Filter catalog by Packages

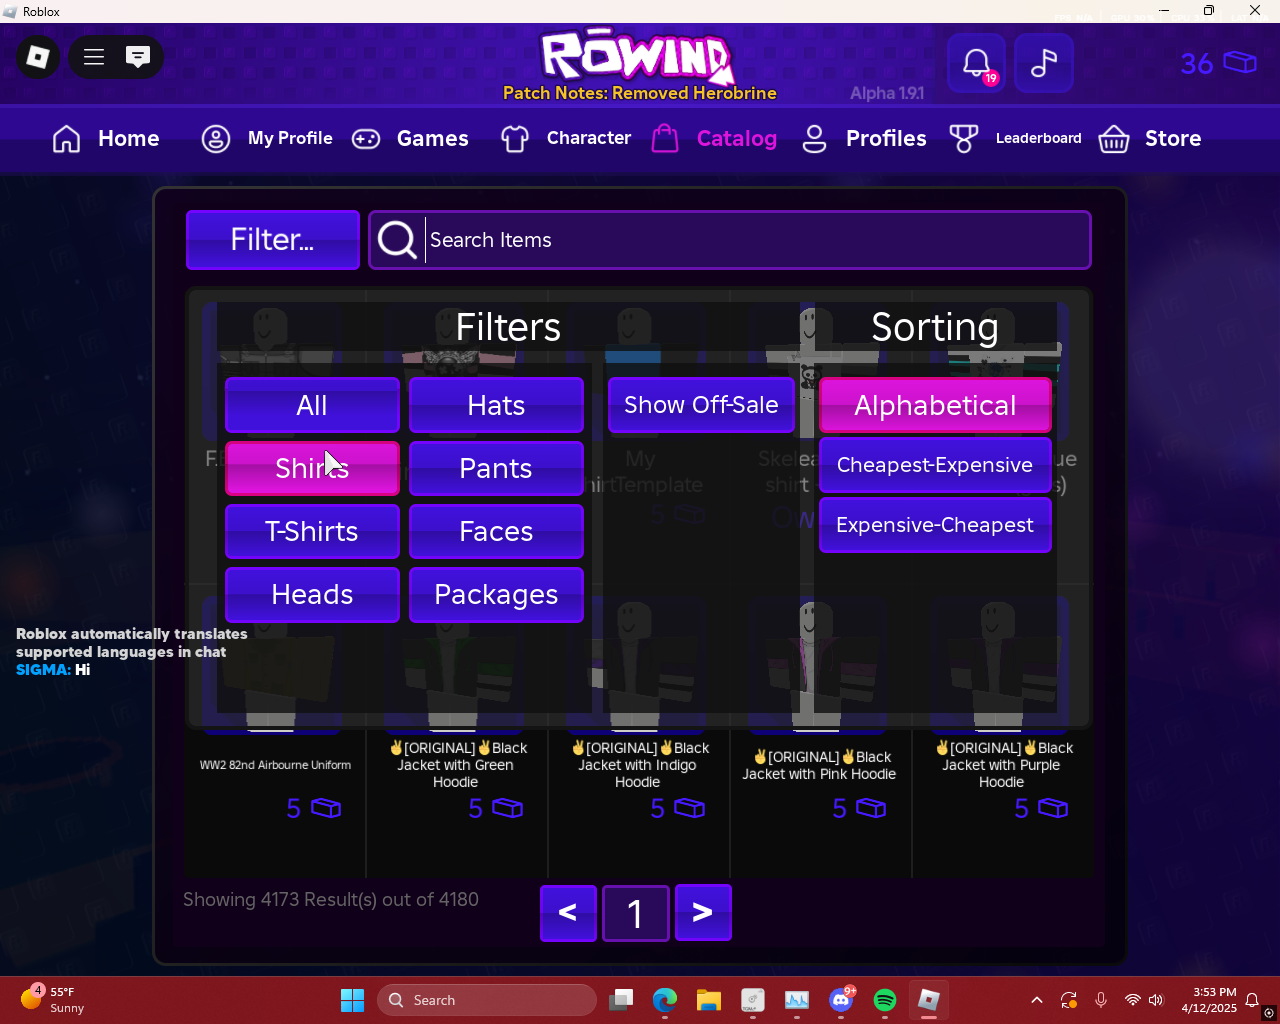(496, 594)
